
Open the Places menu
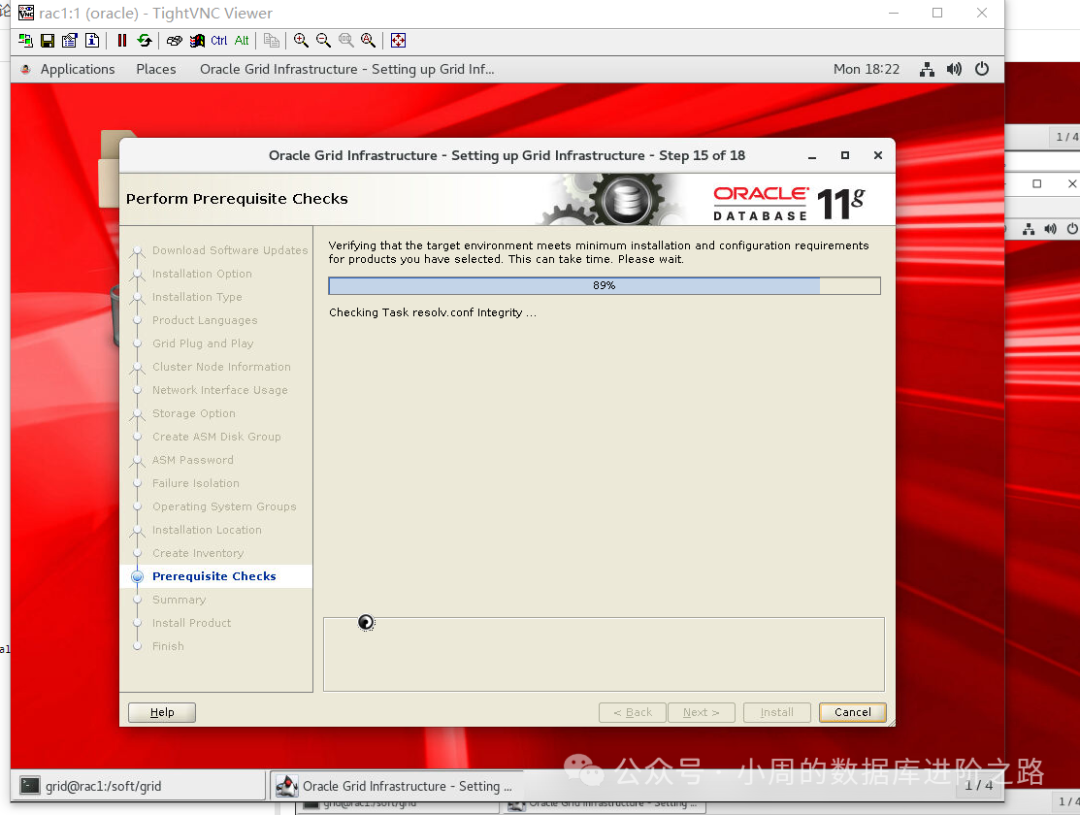(x=156, y=69)
